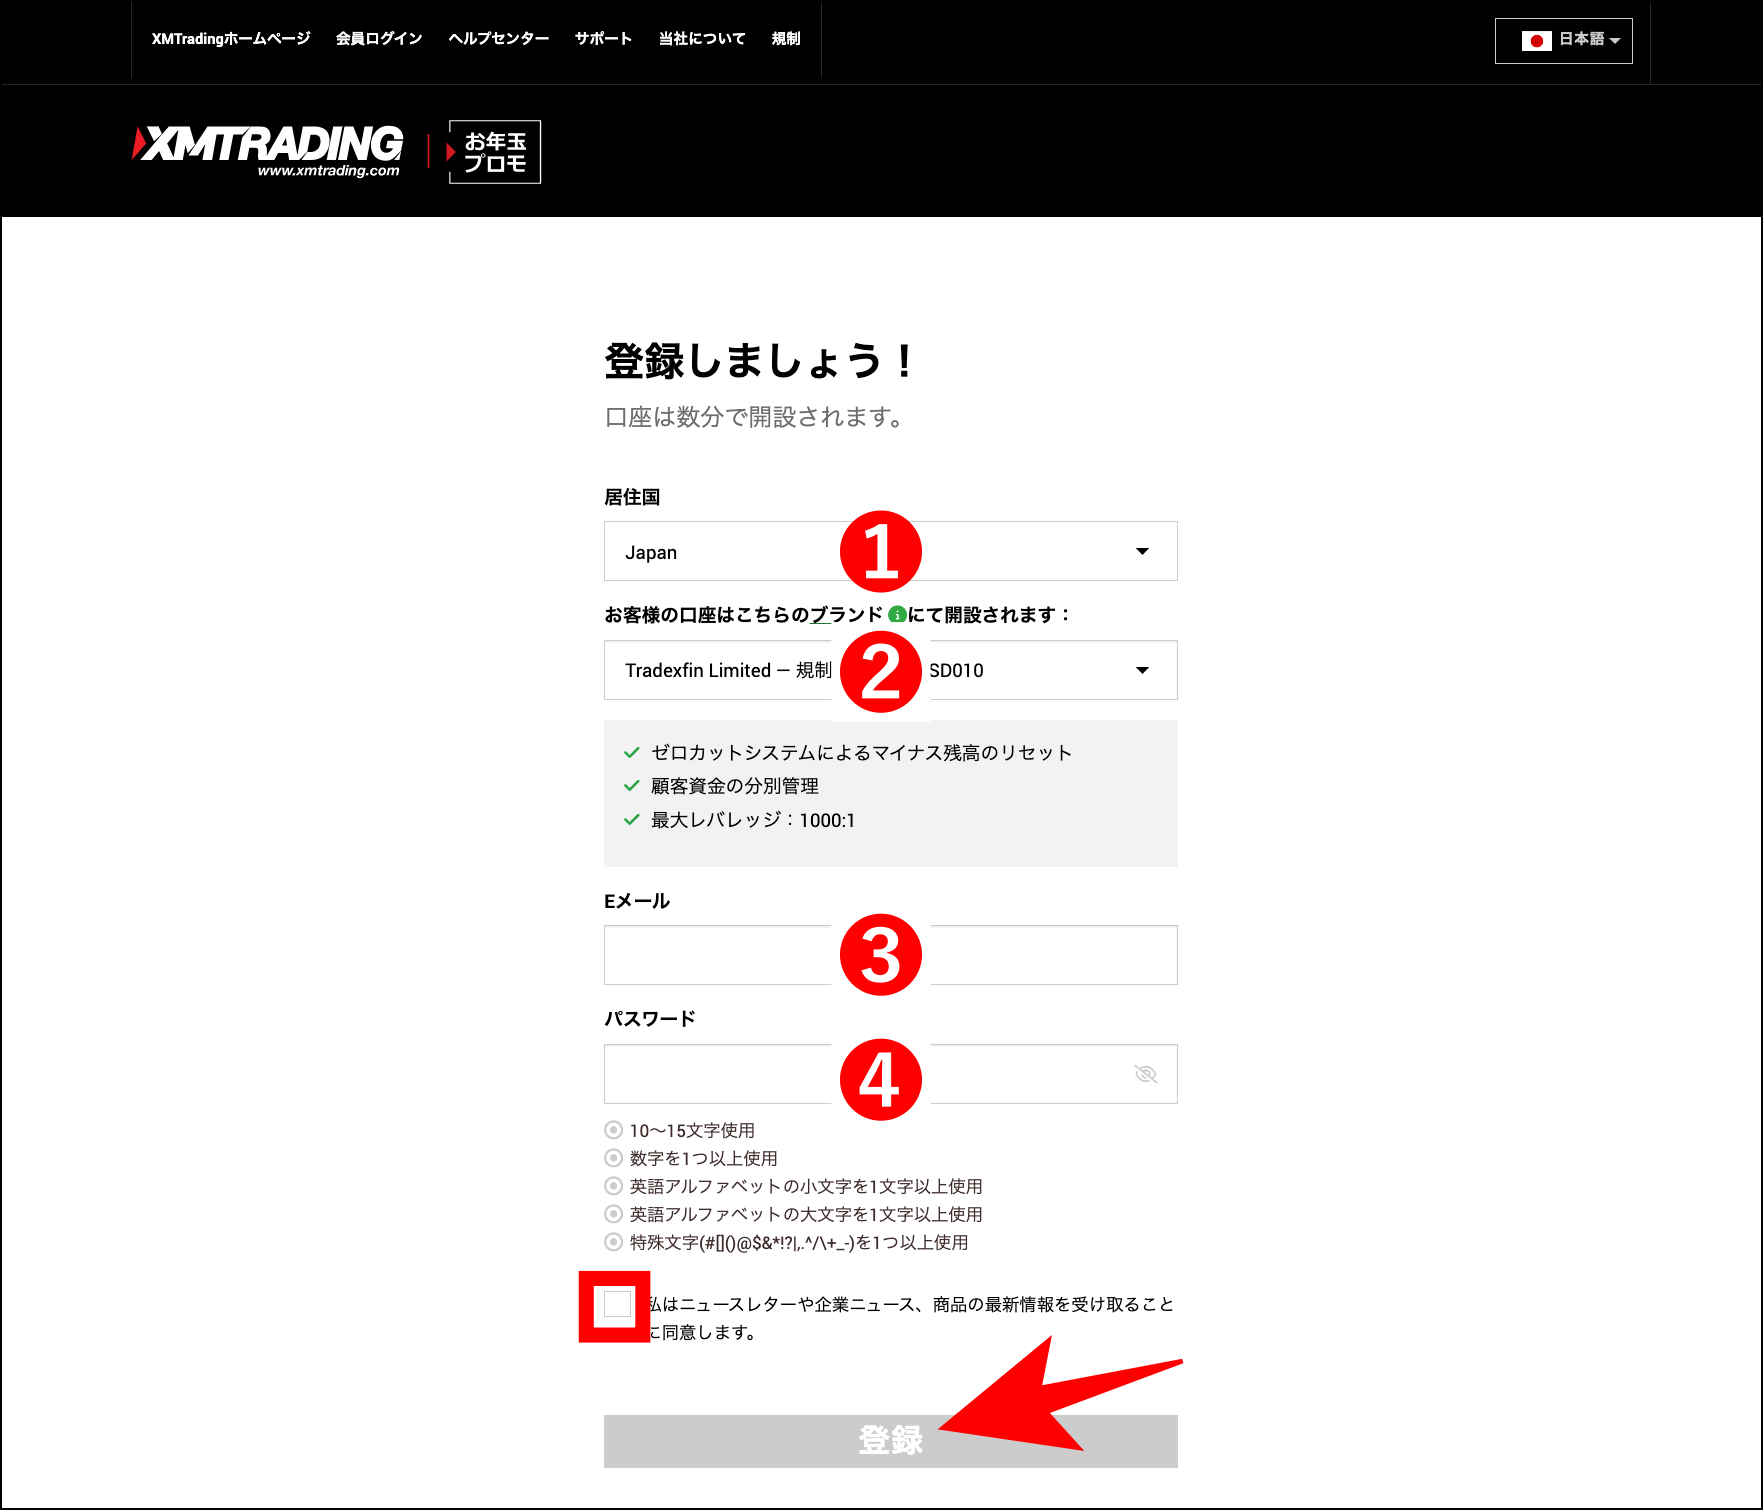1763x1510 pixels.
Task: Click the Japan flag icon near 日本語
Action: pyautogui.click(x=1537, y=40)
